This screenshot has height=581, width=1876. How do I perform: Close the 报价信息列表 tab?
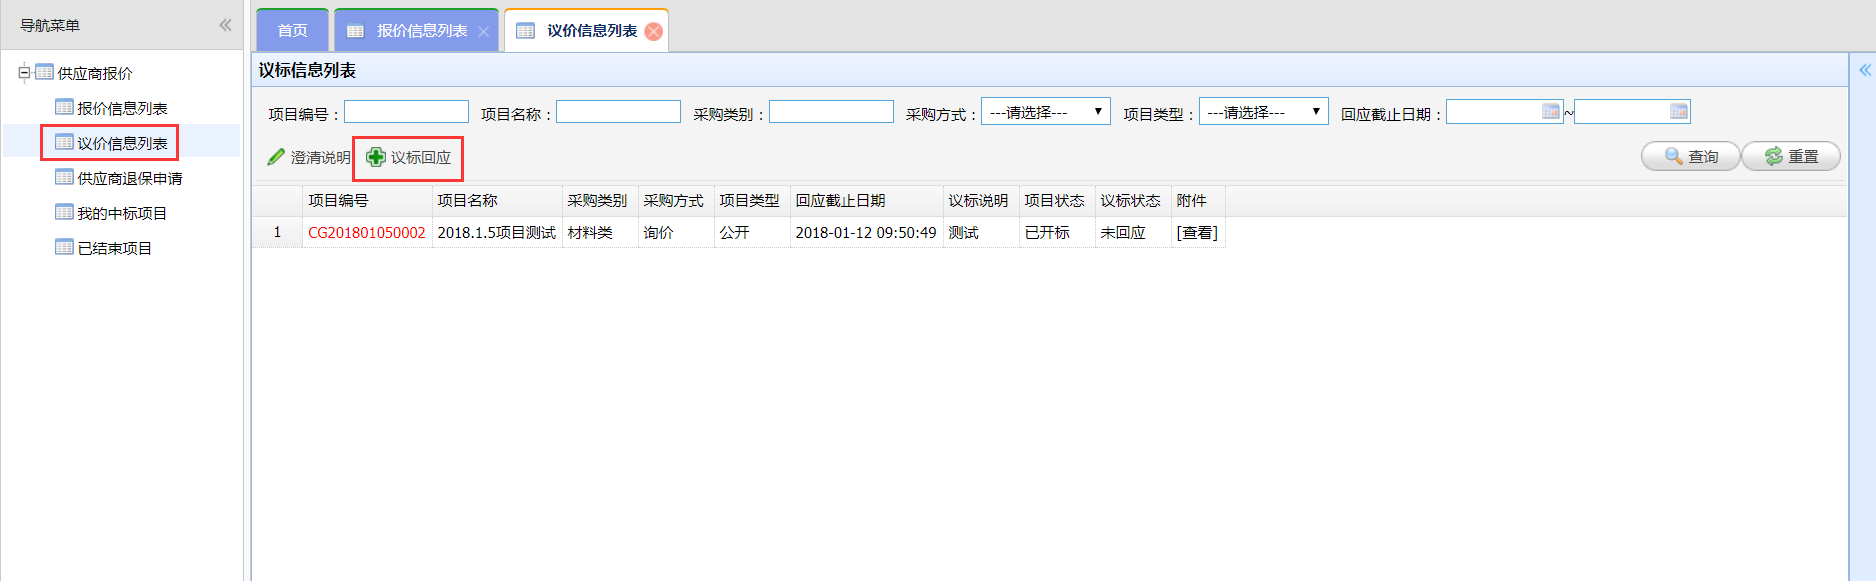point(483,32)
